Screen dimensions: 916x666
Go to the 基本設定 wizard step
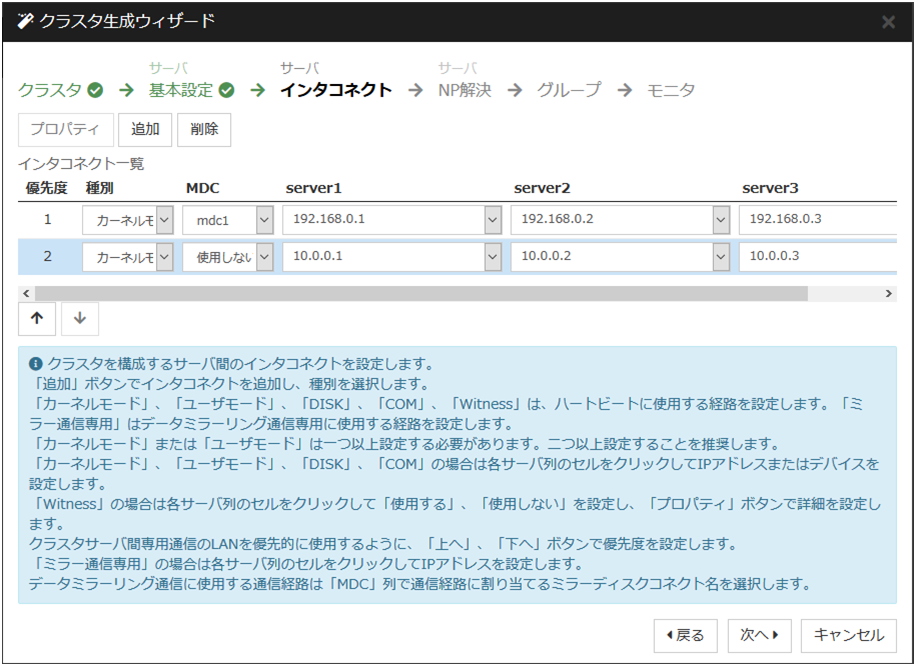click(181, 90)
